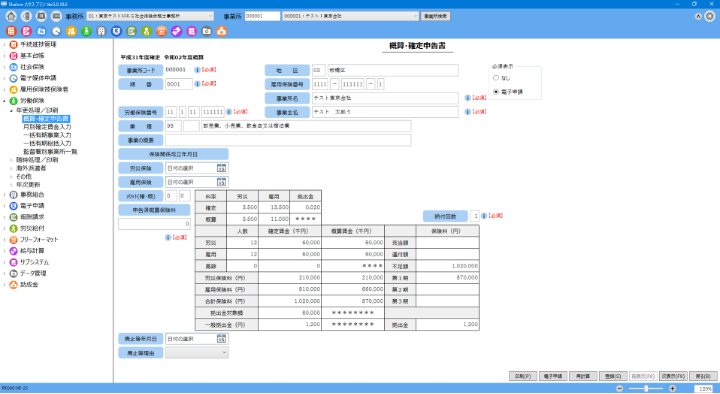This screenshot has height=394, width=720.
Task: Open the blue 社会保険 toolbar icon
Action: click(x=41, y=31)
